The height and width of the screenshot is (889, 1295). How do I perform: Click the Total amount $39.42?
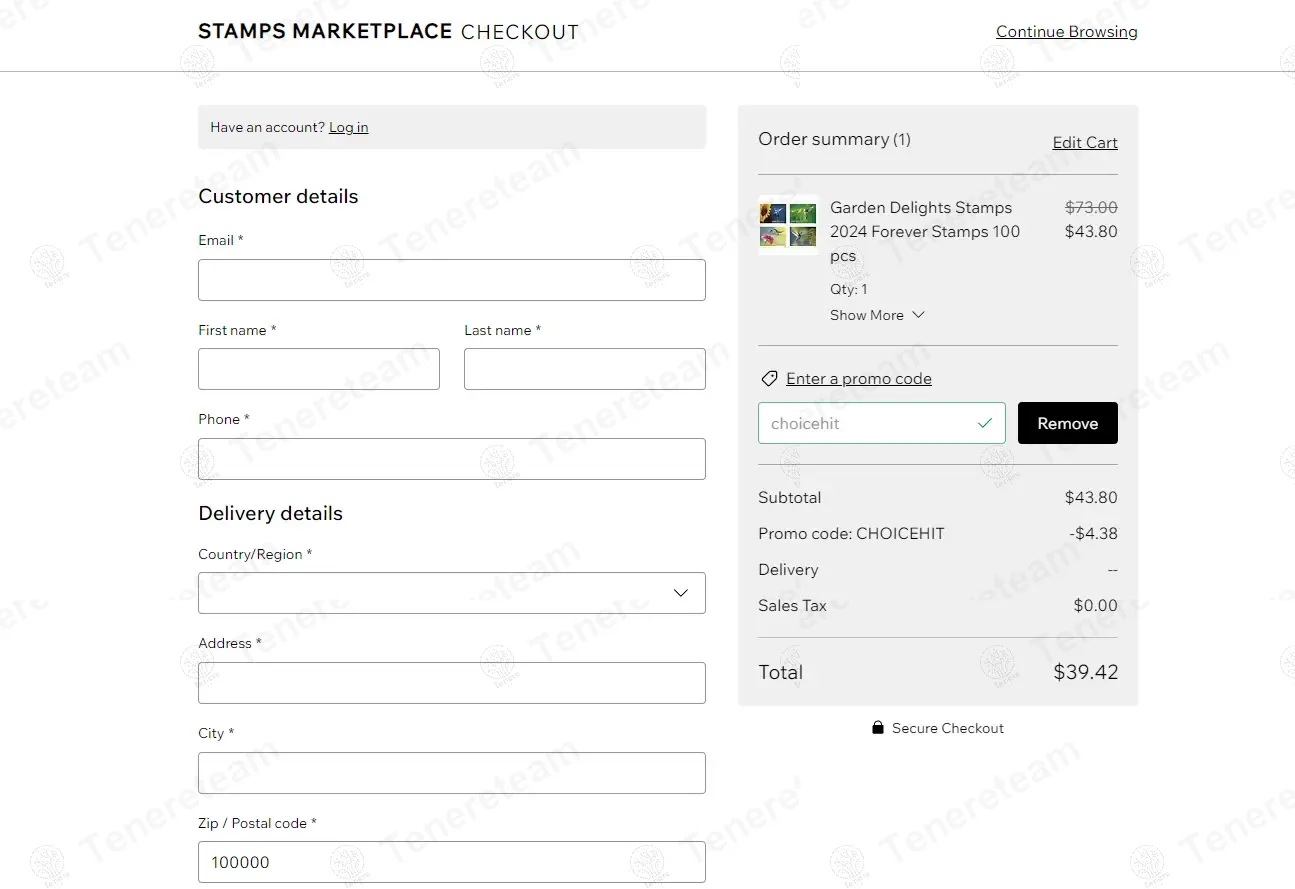(1086, 672)
